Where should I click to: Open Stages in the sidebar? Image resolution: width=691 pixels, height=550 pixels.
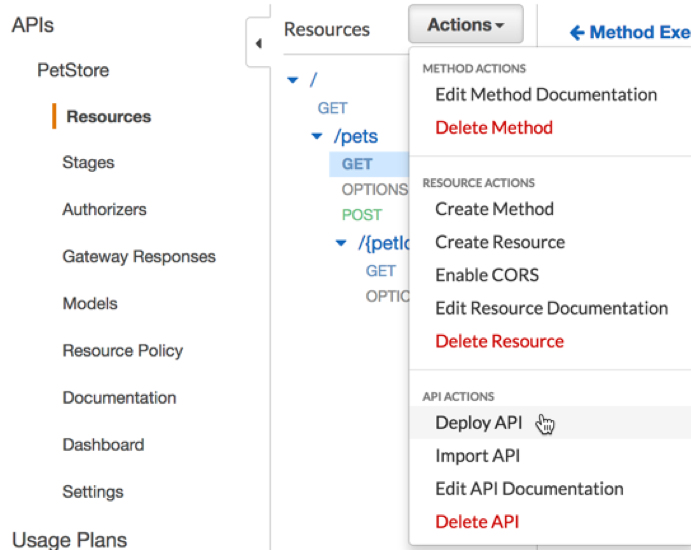coord(88,163)
